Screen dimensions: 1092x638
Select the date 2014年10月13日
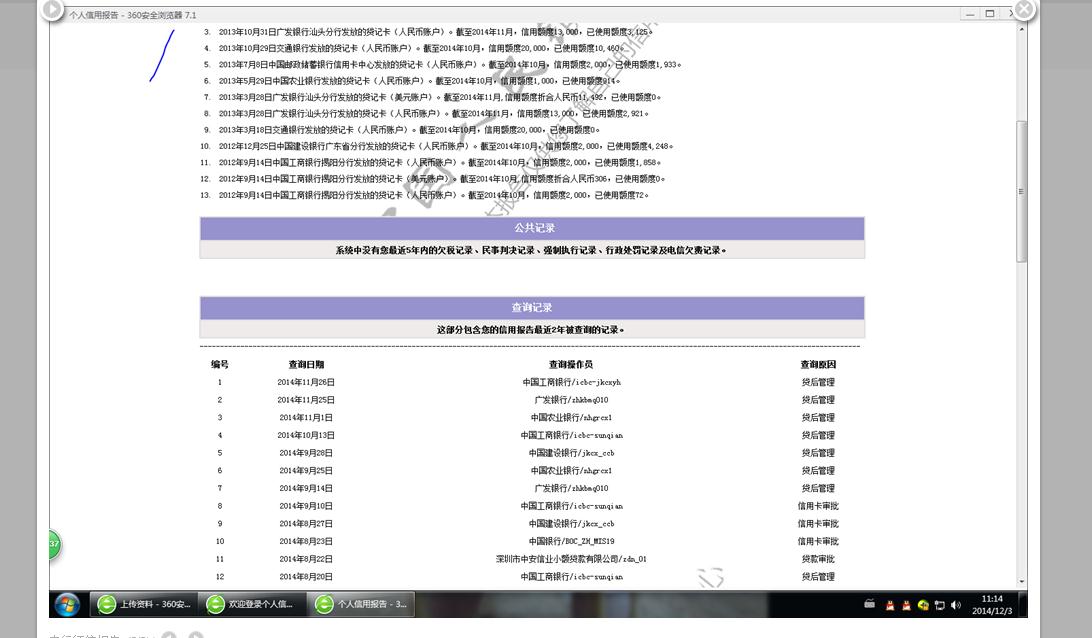(x=306, y=435)
